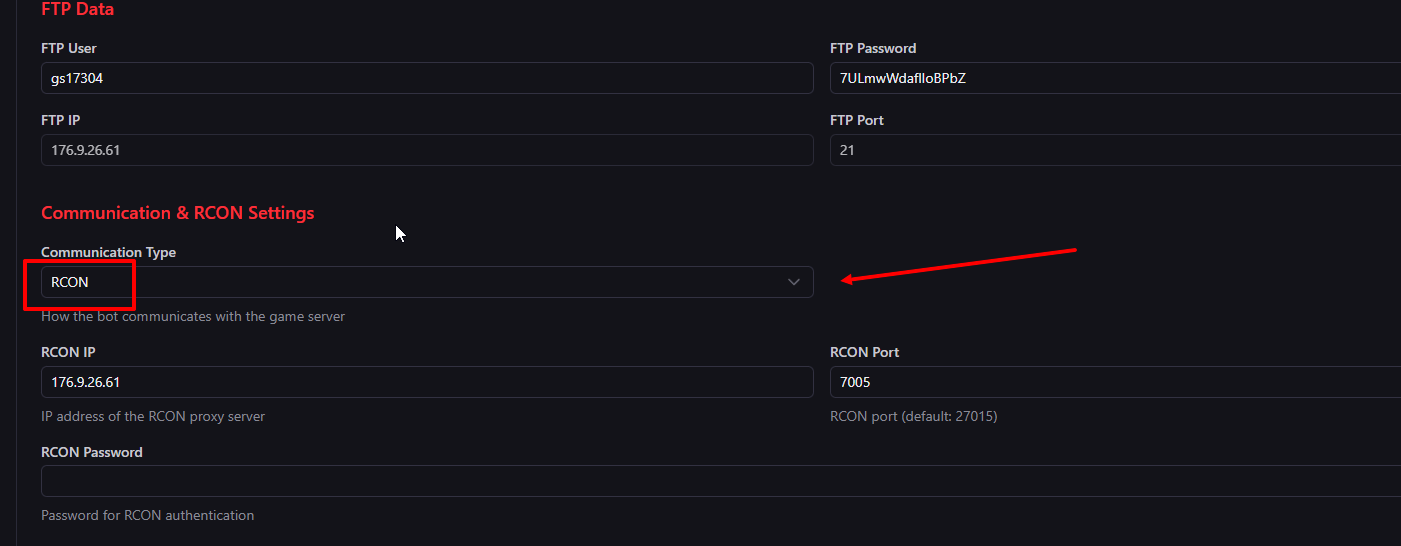Click the FTP User input field
The height and width of the screenshot is (546, 1401).
pos(427,78)
